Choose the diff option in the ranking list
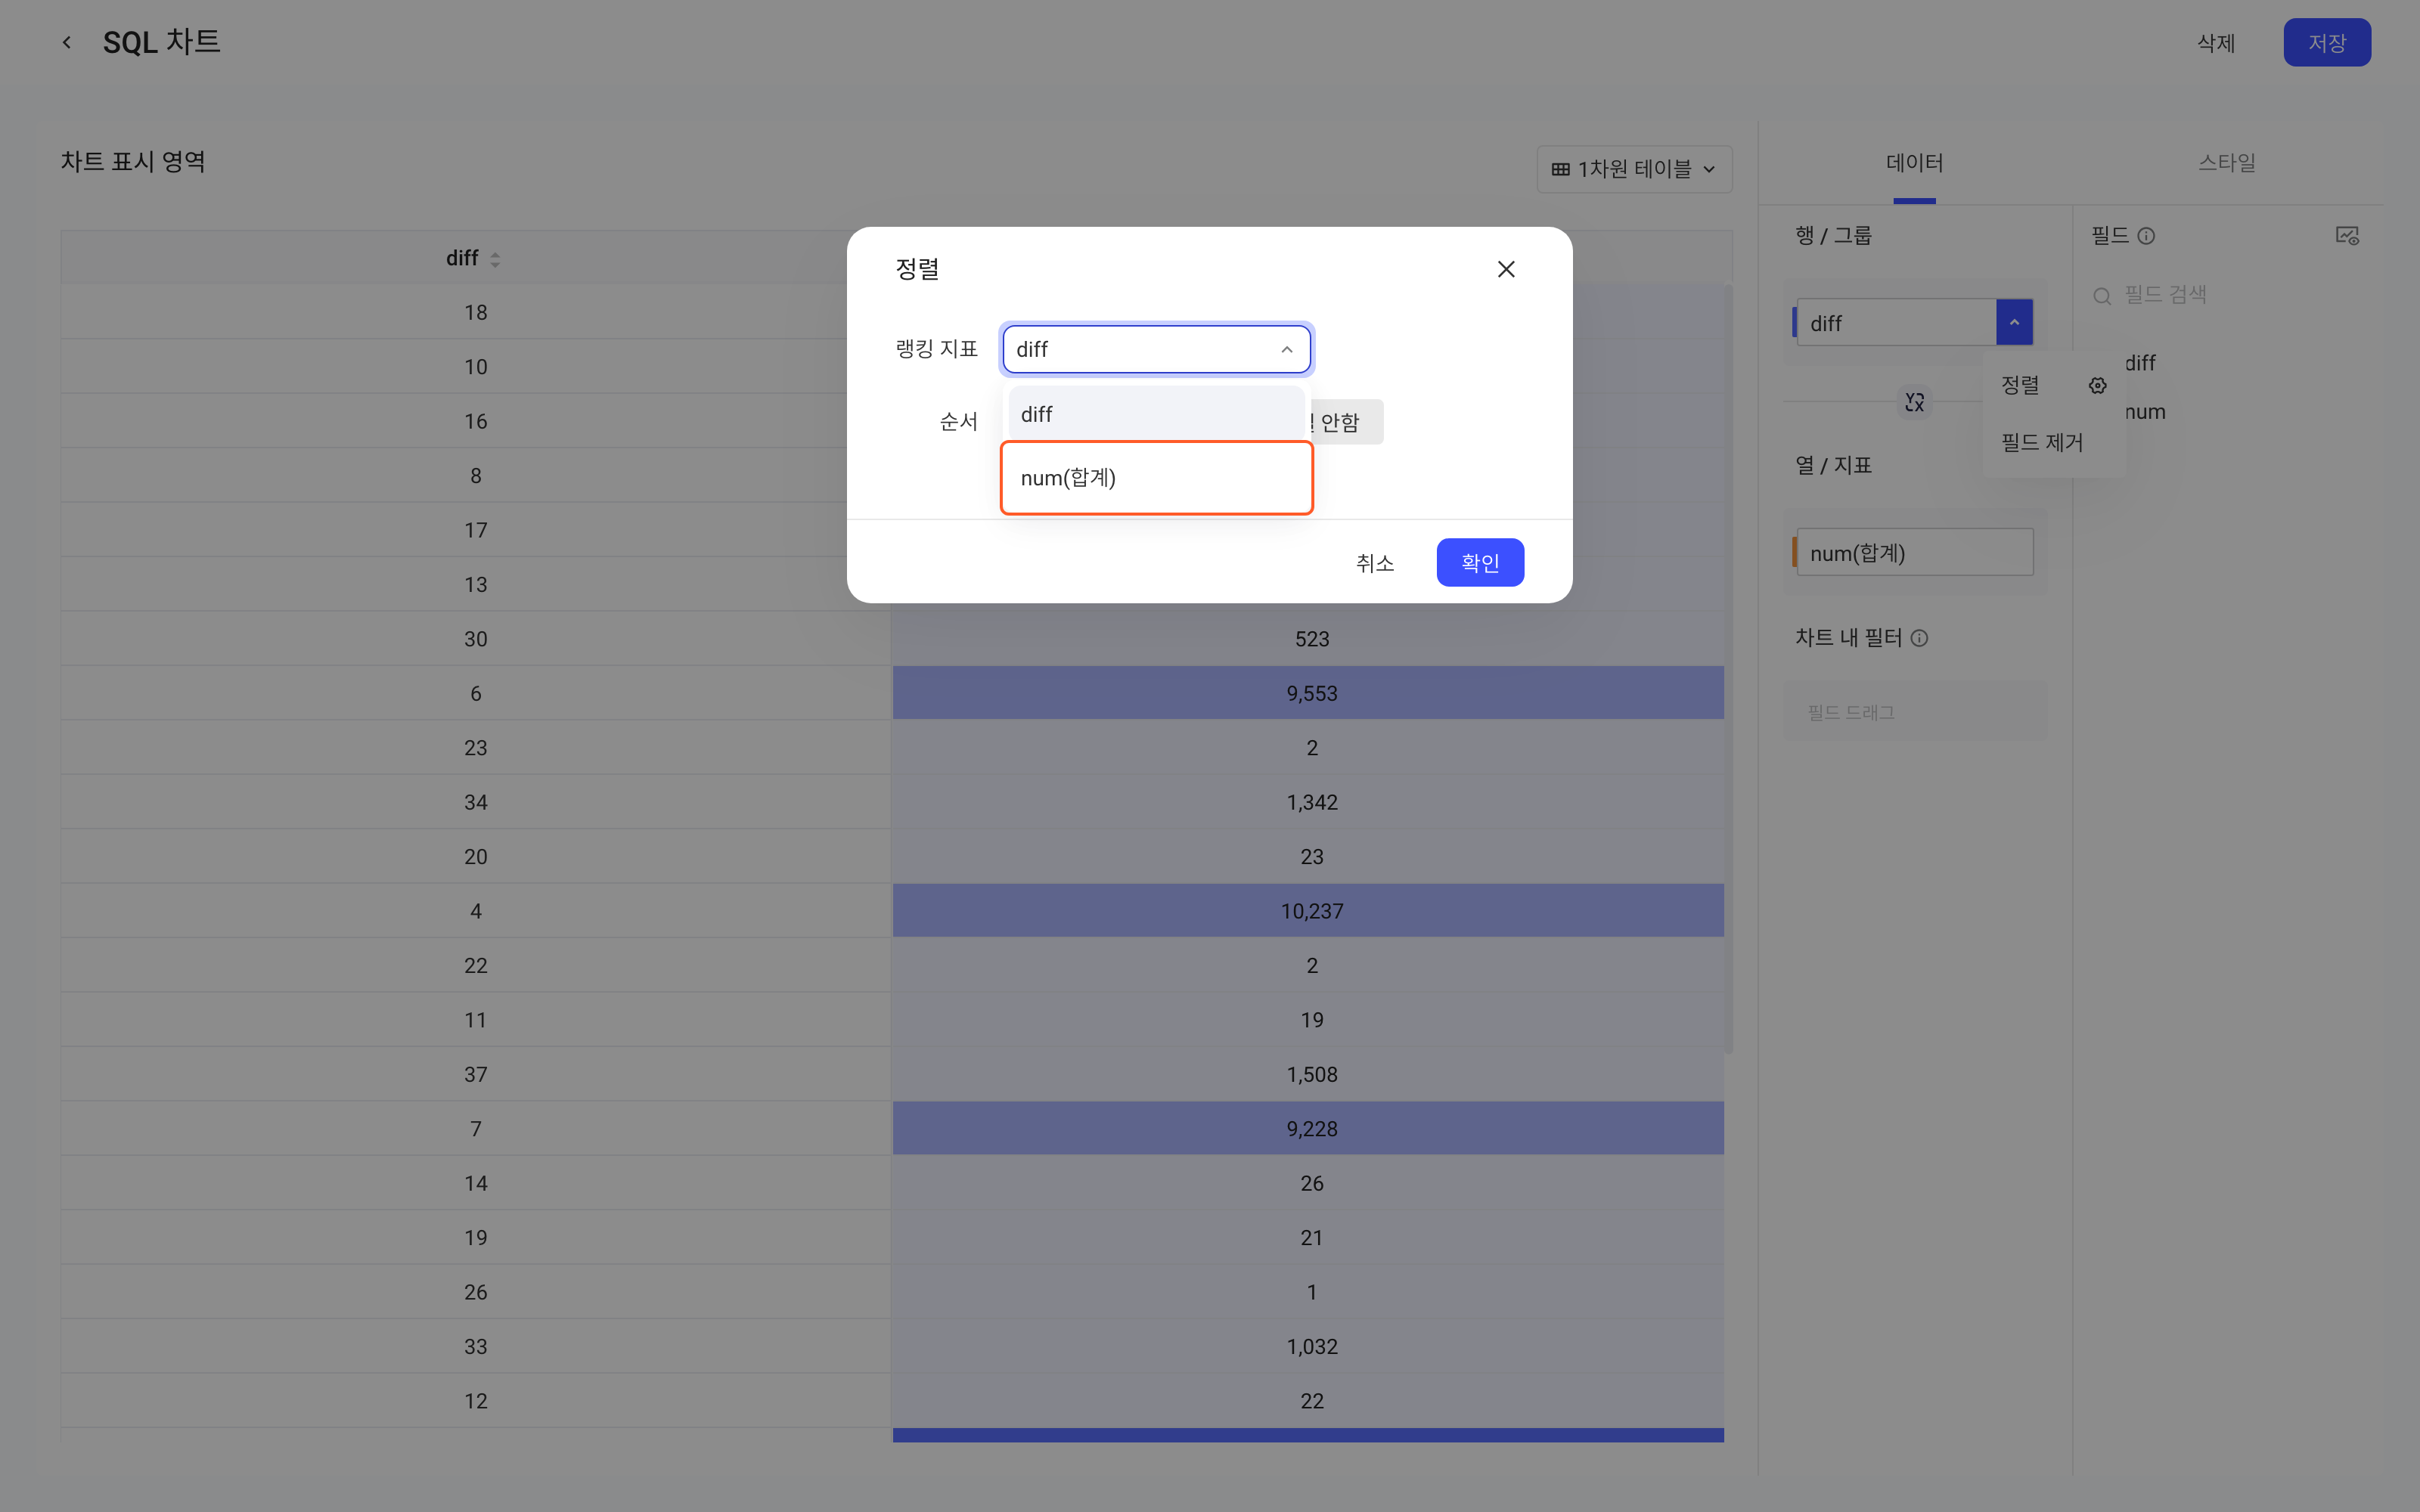The image size is (2420, 1512). coord(1157,414)
